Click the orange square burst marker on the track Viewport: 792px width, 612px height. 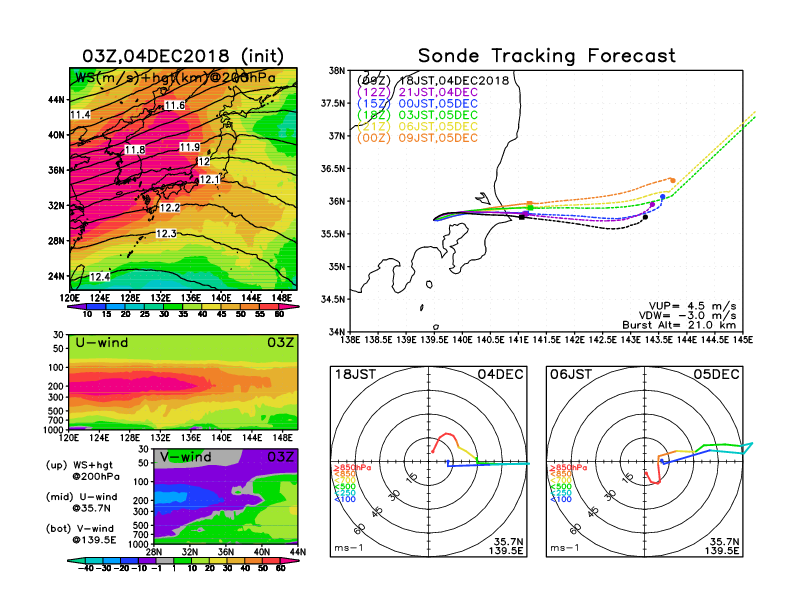529,204
